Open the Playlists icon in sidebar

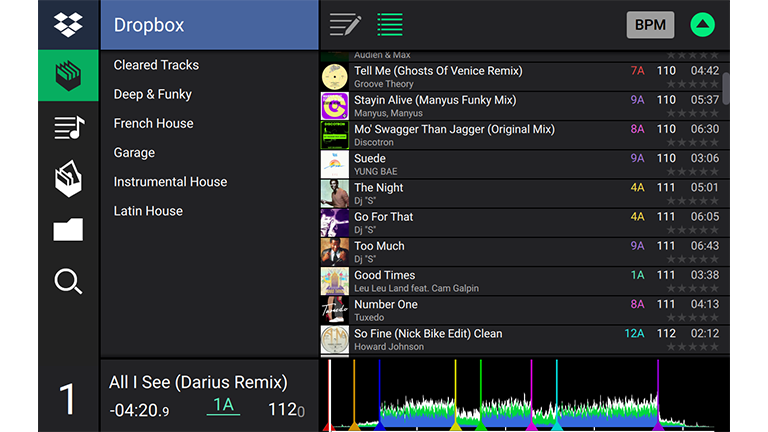[68, 127]
